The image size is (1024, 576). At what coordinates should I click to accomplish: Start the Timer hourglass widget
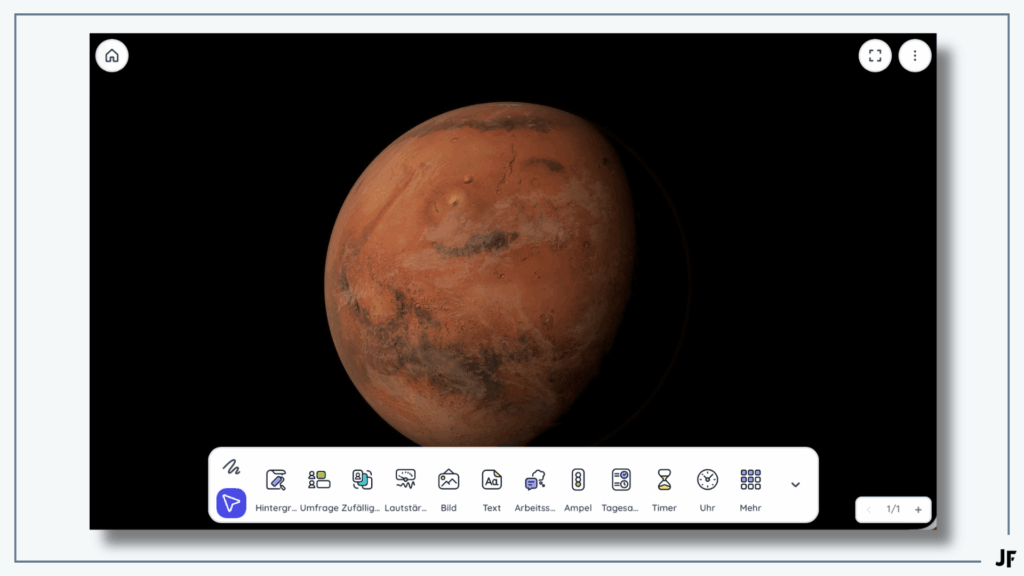(664, 486)
